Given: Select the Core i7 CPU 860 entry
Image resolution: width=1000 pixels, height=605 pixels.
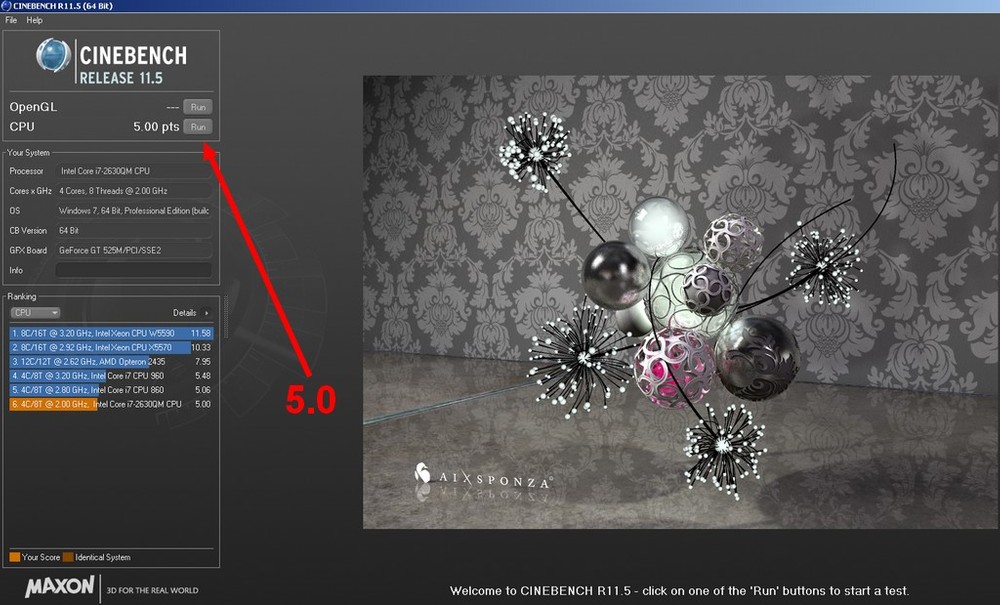Looking at the screenshot, I should point(110,390).
